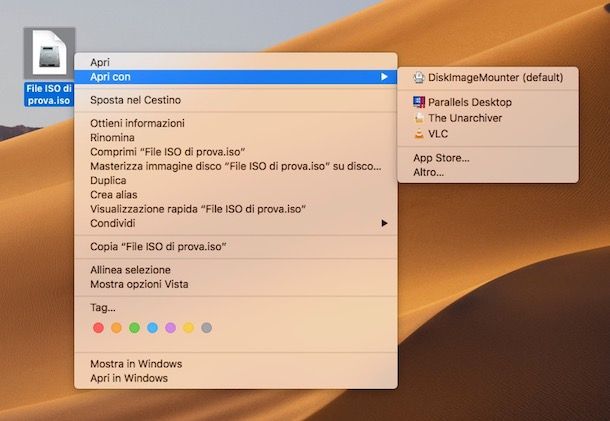Apply the green tag color
This screenshot has width=610, height=421.
[x=135, y=328]
